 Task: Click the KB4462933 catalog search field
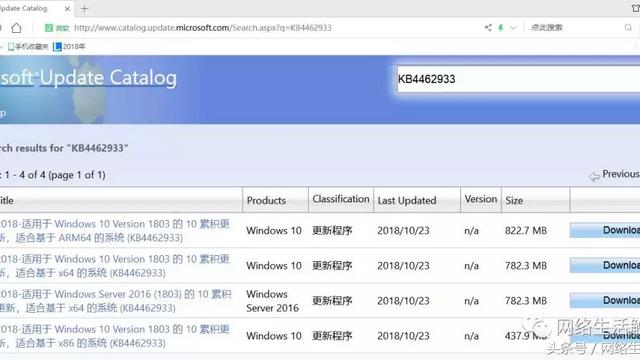[x=518, y=79]
